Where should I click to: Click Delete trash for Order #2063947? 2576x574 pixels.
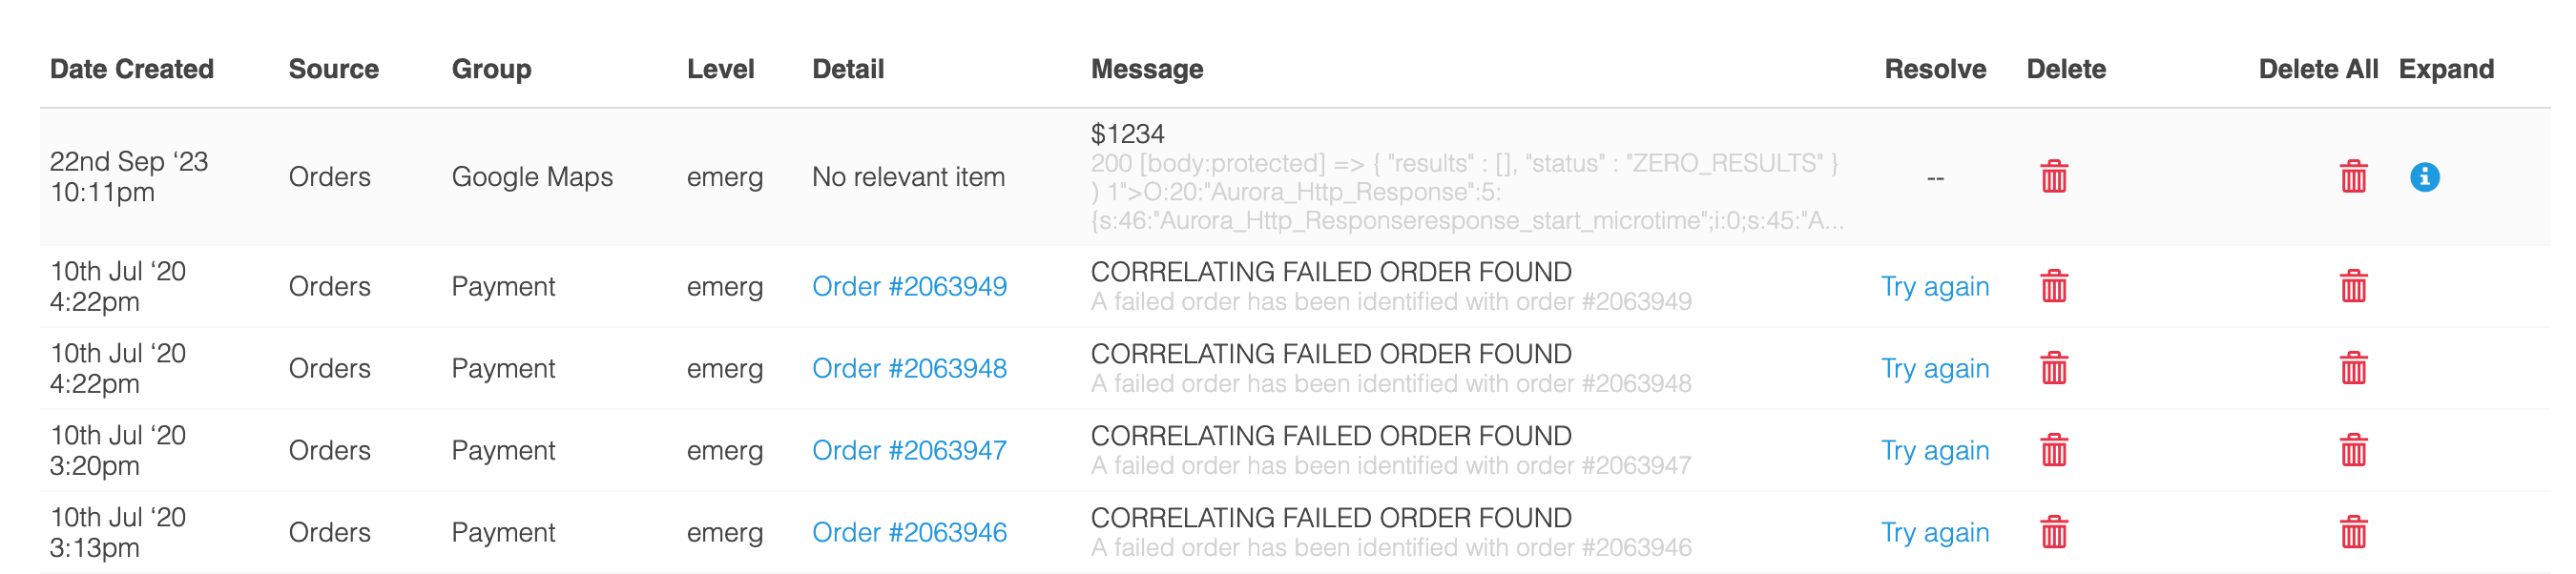coord(2054,450)
